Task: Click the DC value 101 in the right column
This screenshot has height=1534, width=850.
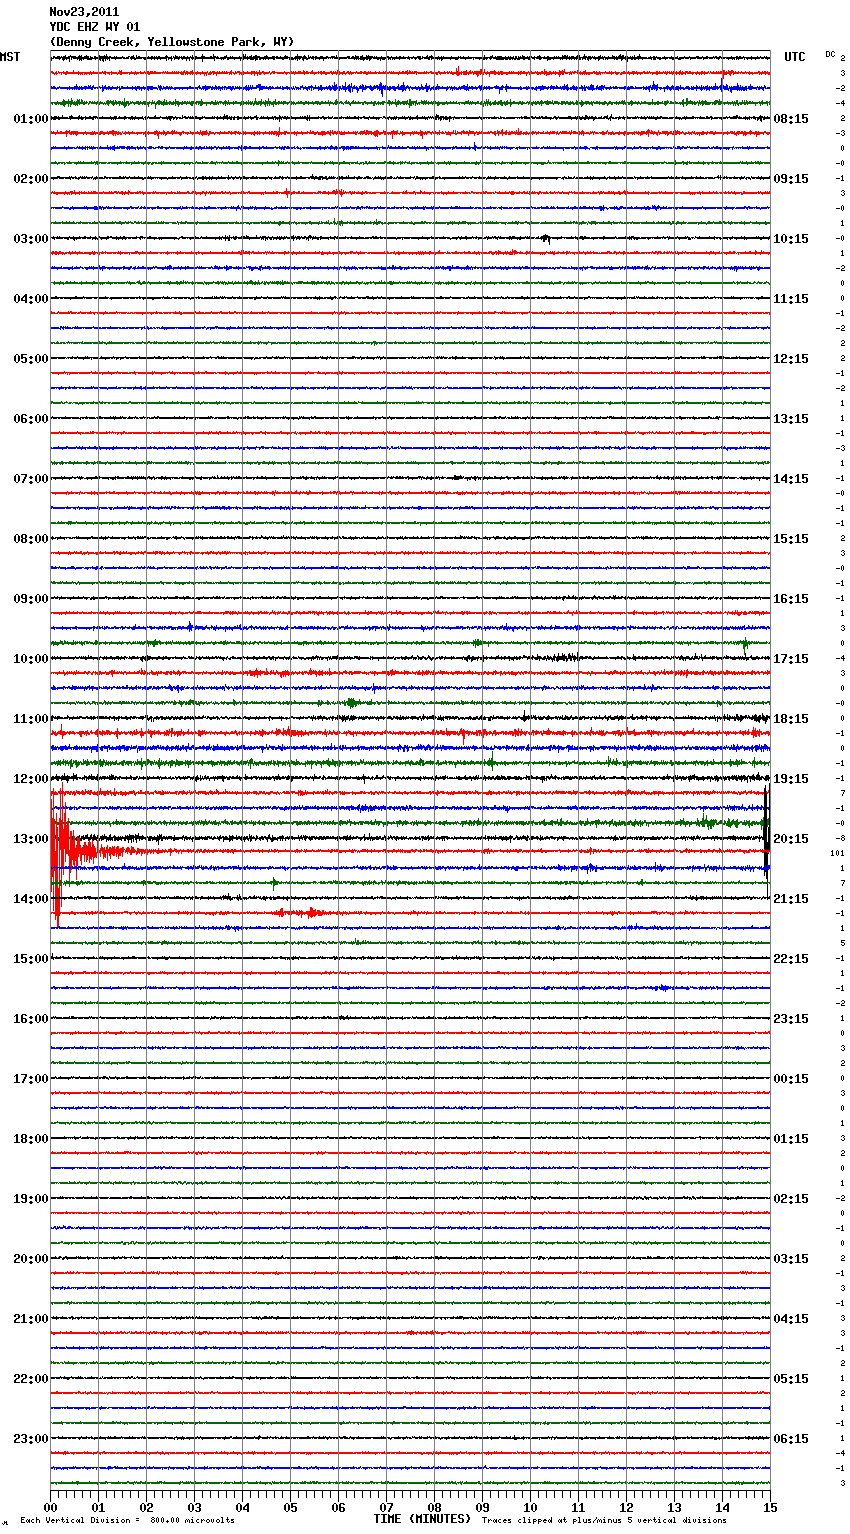Action: click(x=837, y=853)
